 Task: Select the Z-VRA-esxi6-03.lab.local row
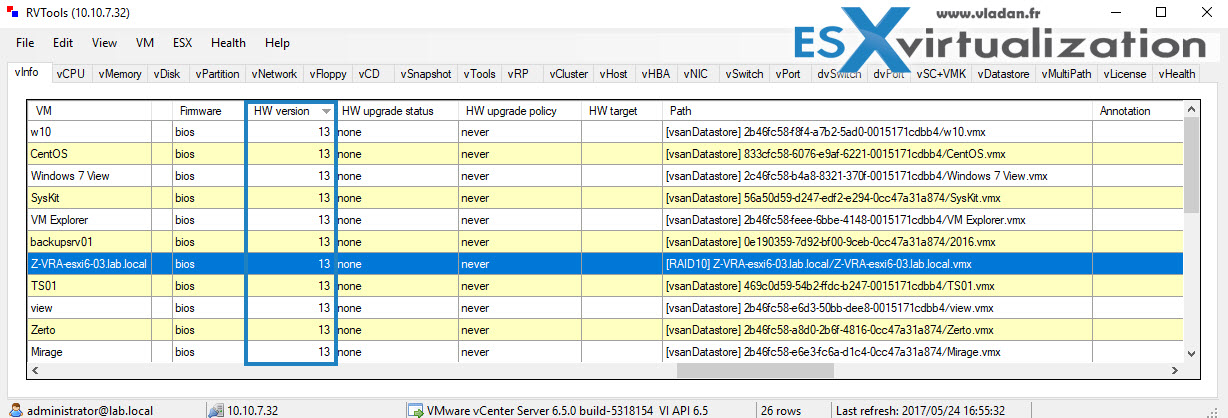point(605,264)
